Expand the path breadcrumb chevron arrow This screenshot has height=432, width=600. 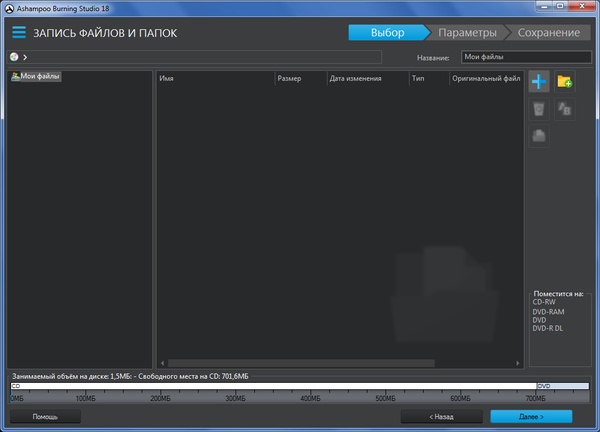(x=24, y=57)
